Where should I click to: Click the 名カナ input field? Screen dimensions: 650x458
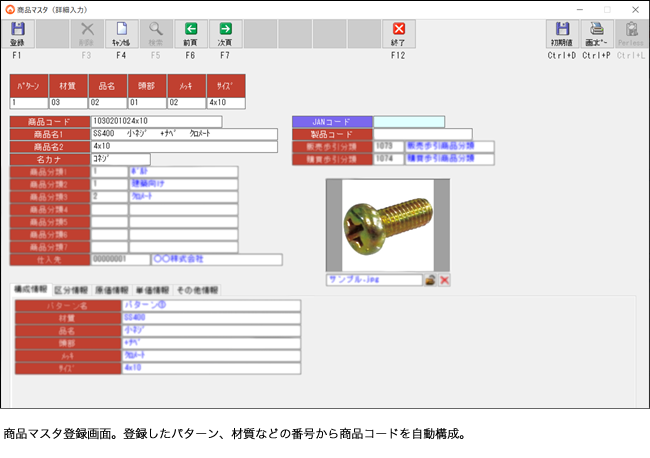(120, 158)
